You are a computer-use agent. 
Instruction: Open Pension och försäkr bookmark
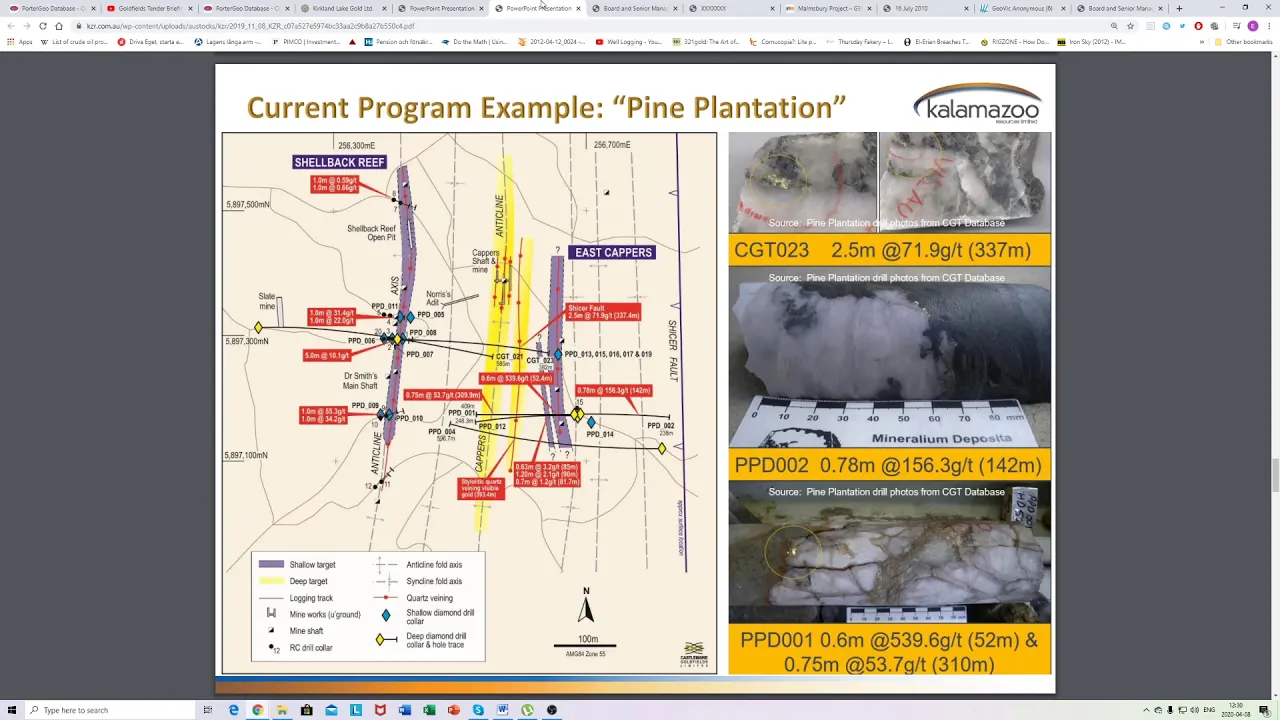[398, 42]
